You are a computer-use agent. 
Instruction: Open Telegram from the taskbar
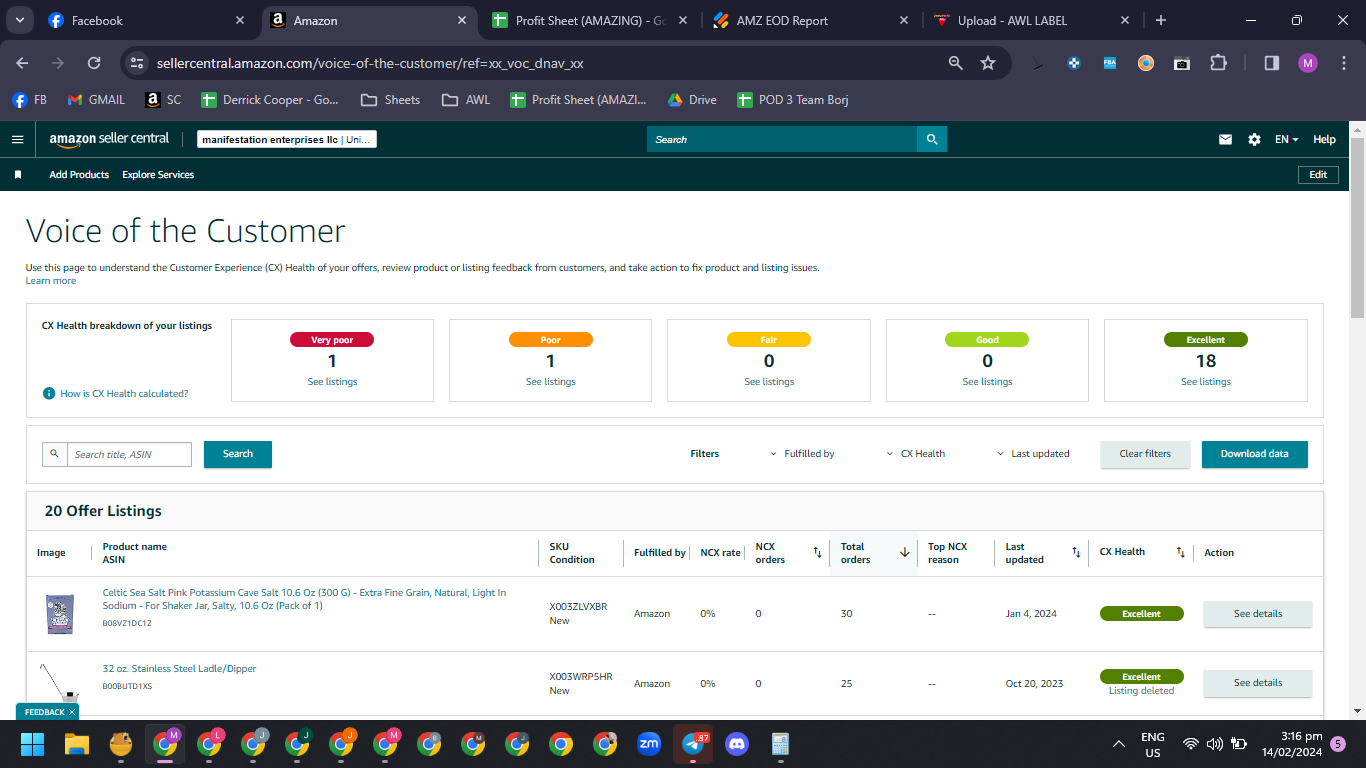pyautogui.click(x=692, y=744)
